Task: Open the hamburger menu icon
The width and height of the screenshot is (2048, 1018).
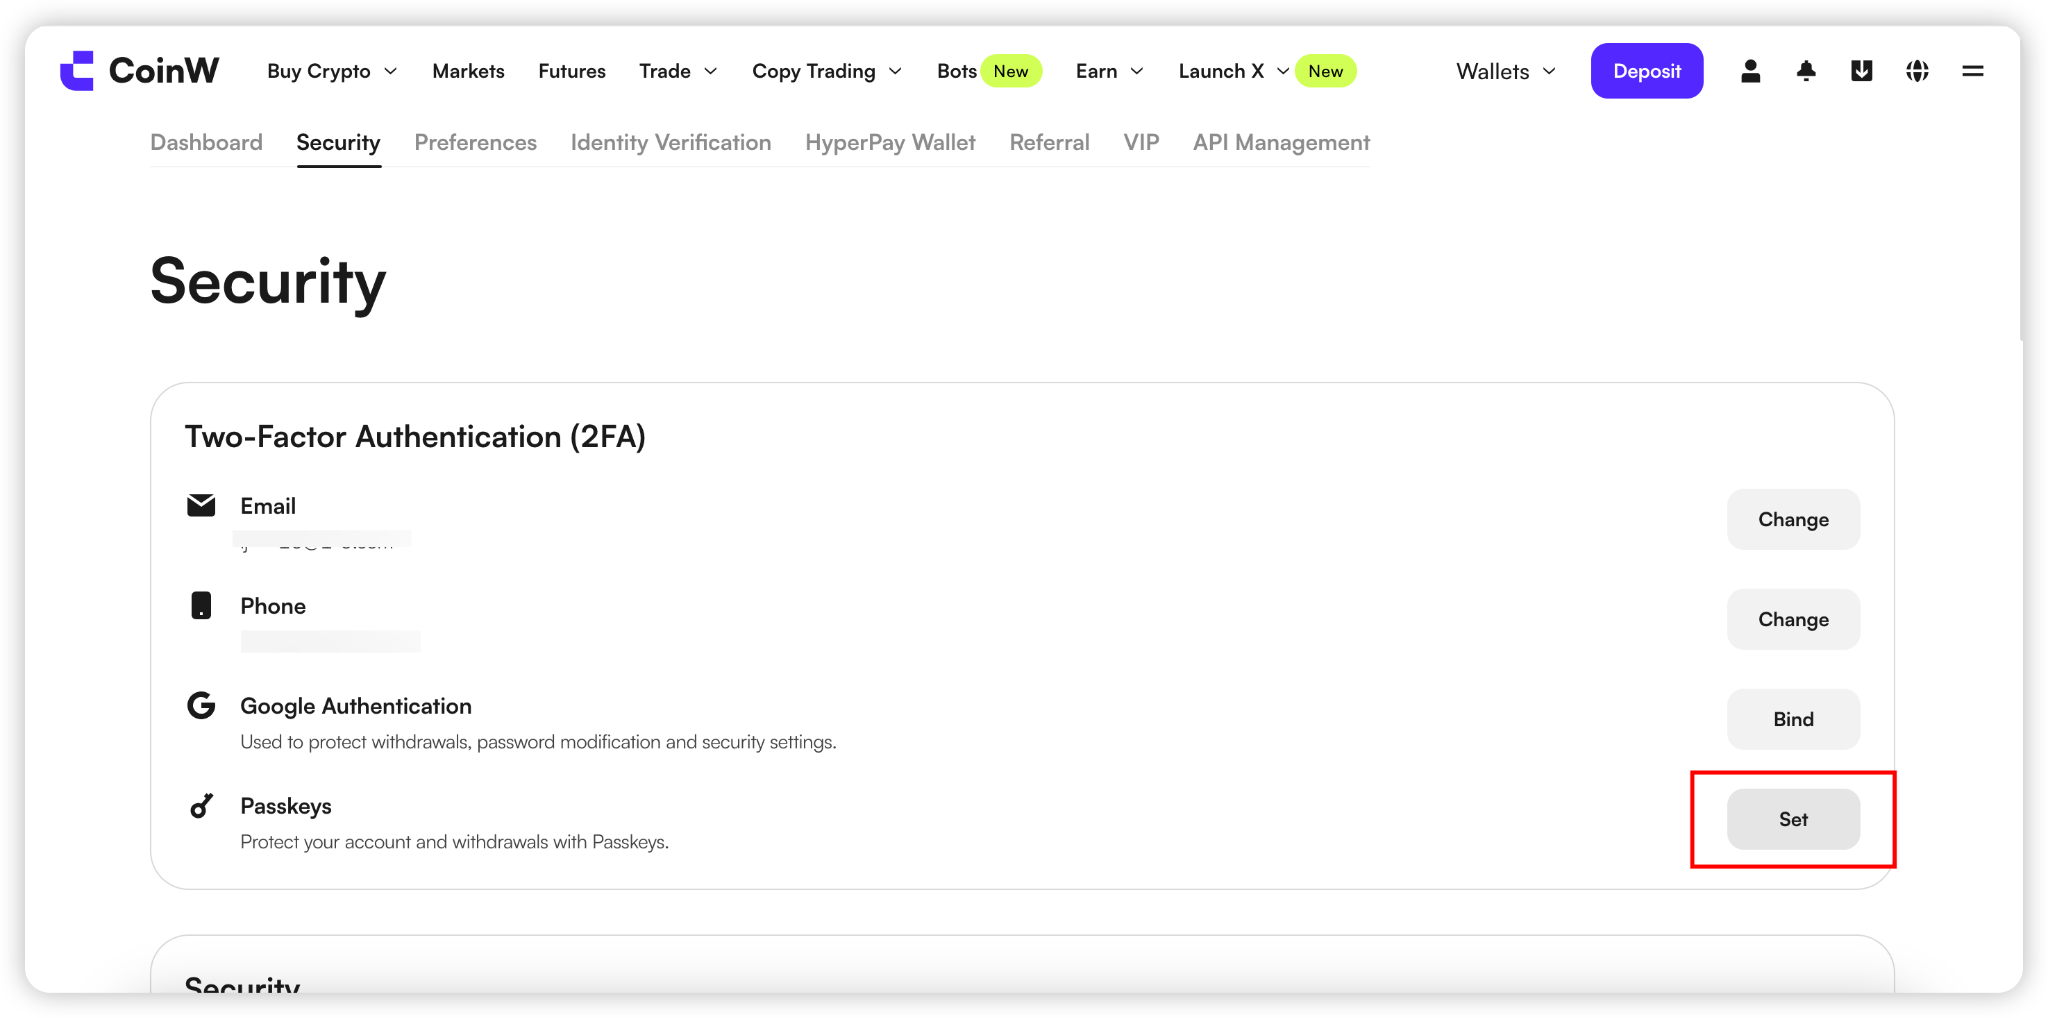Action: pyautogui.click(x=1972, y=71)
